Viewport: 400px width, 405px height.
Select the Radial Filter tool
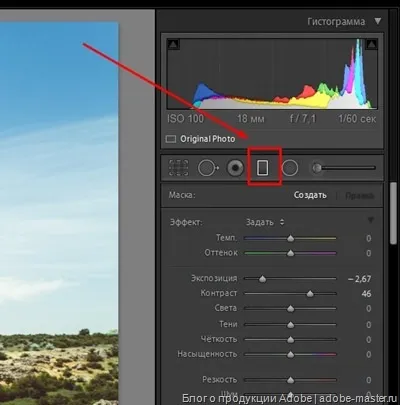290,168
